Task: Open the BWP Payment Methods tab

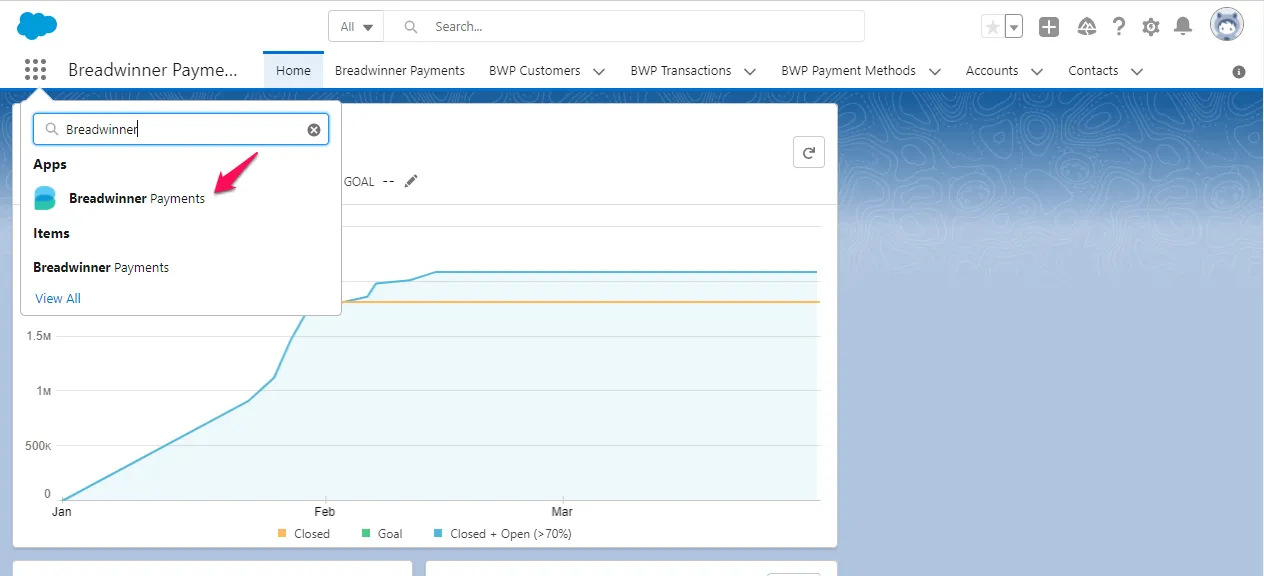Action: tap(848, 70)
